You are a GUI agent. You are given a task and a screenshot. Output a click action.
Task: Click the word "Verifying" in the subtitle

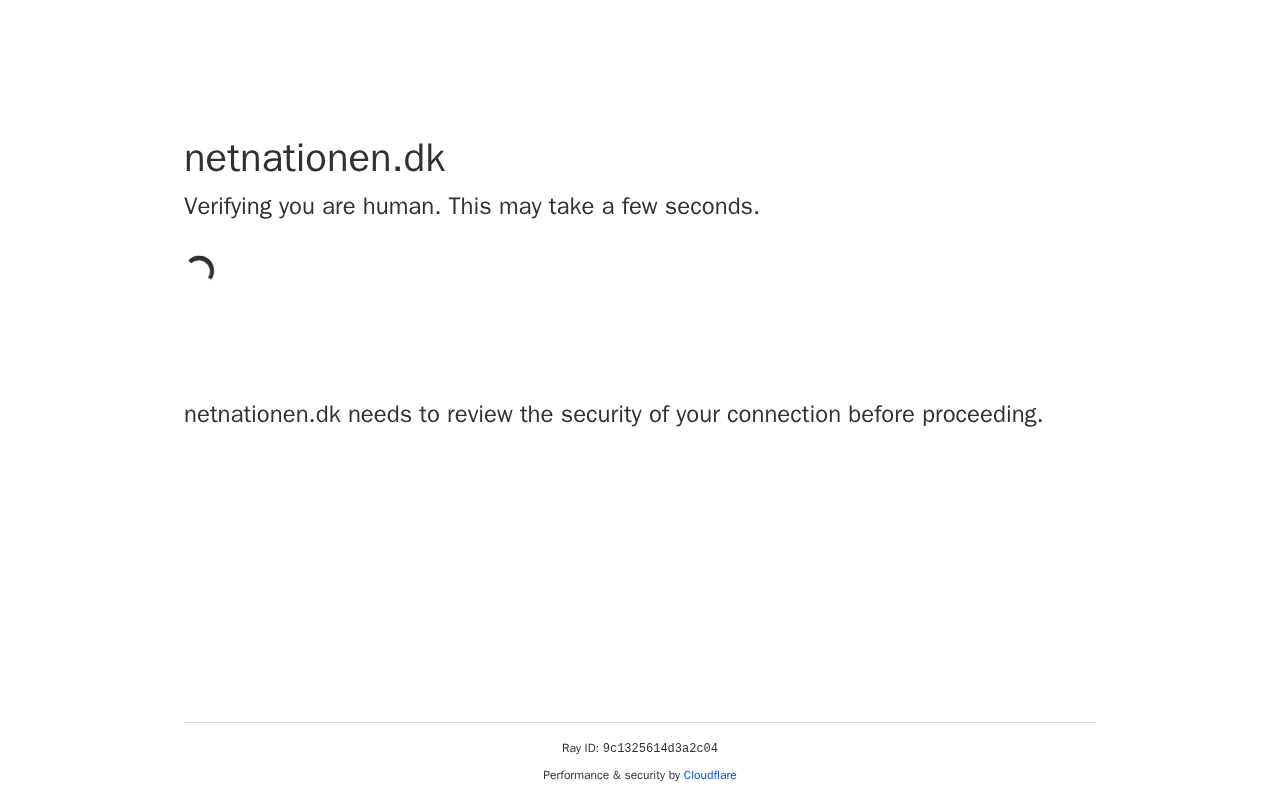(x=228, y=207)
